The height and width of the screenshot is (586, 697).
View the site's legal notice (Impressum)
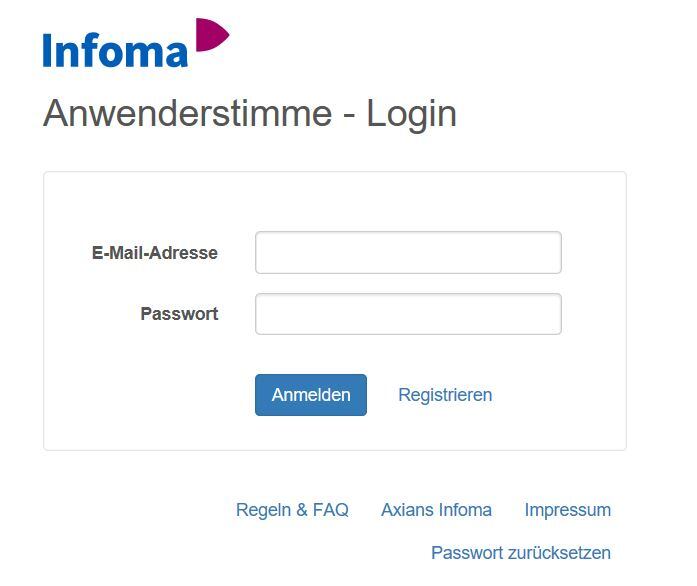tap(567, 510)
